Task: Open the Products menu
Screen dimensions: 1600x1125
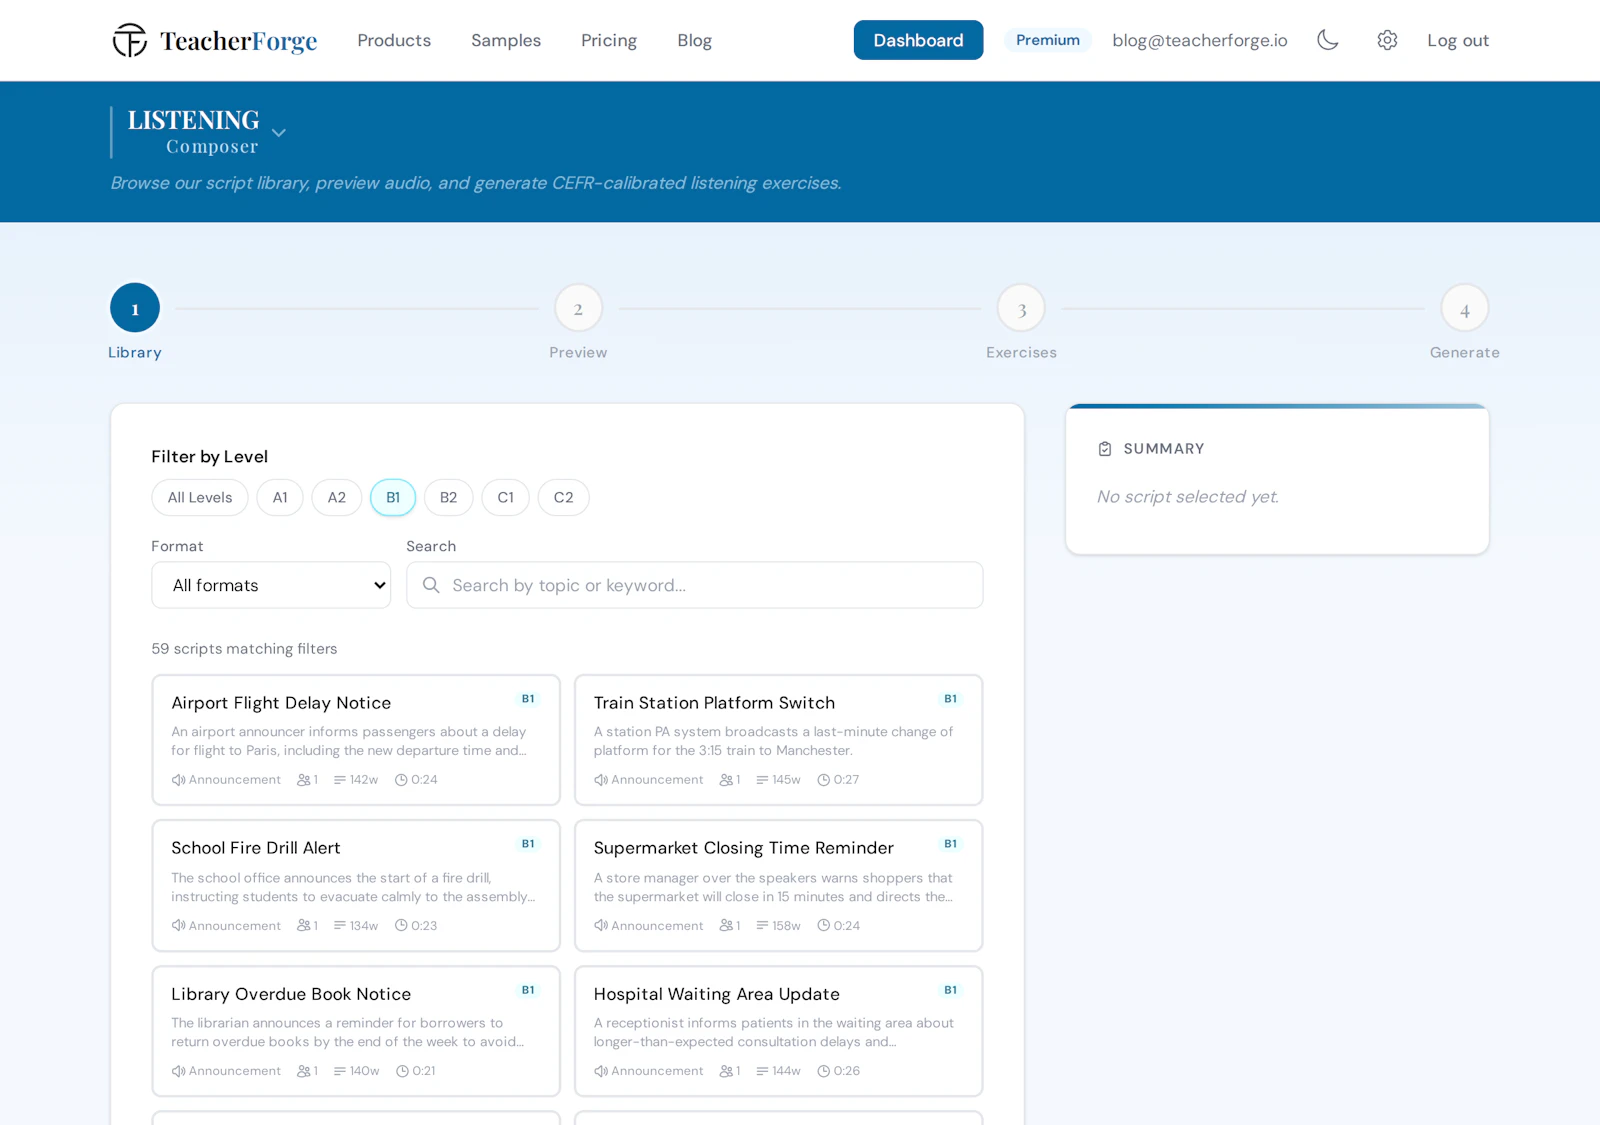Action: click(x=394, y=40)
